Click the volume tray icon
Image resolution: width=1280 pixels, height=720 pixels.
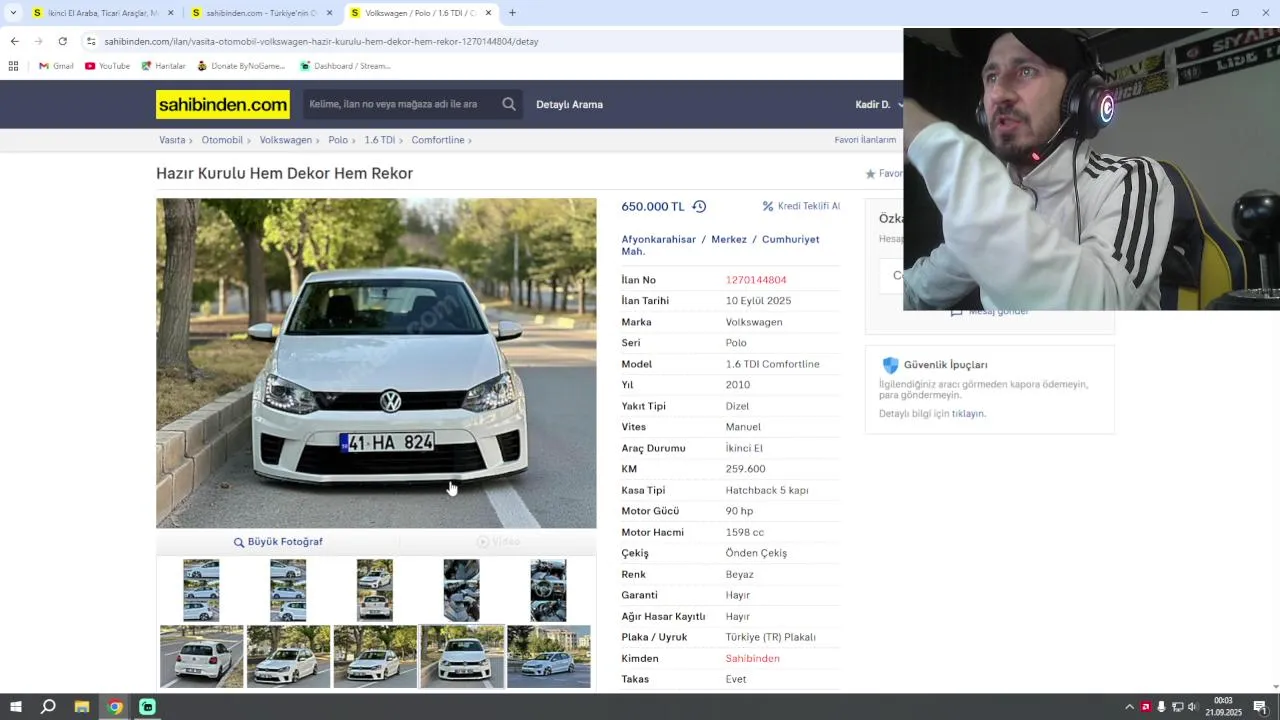click(x=1192, y=707)
